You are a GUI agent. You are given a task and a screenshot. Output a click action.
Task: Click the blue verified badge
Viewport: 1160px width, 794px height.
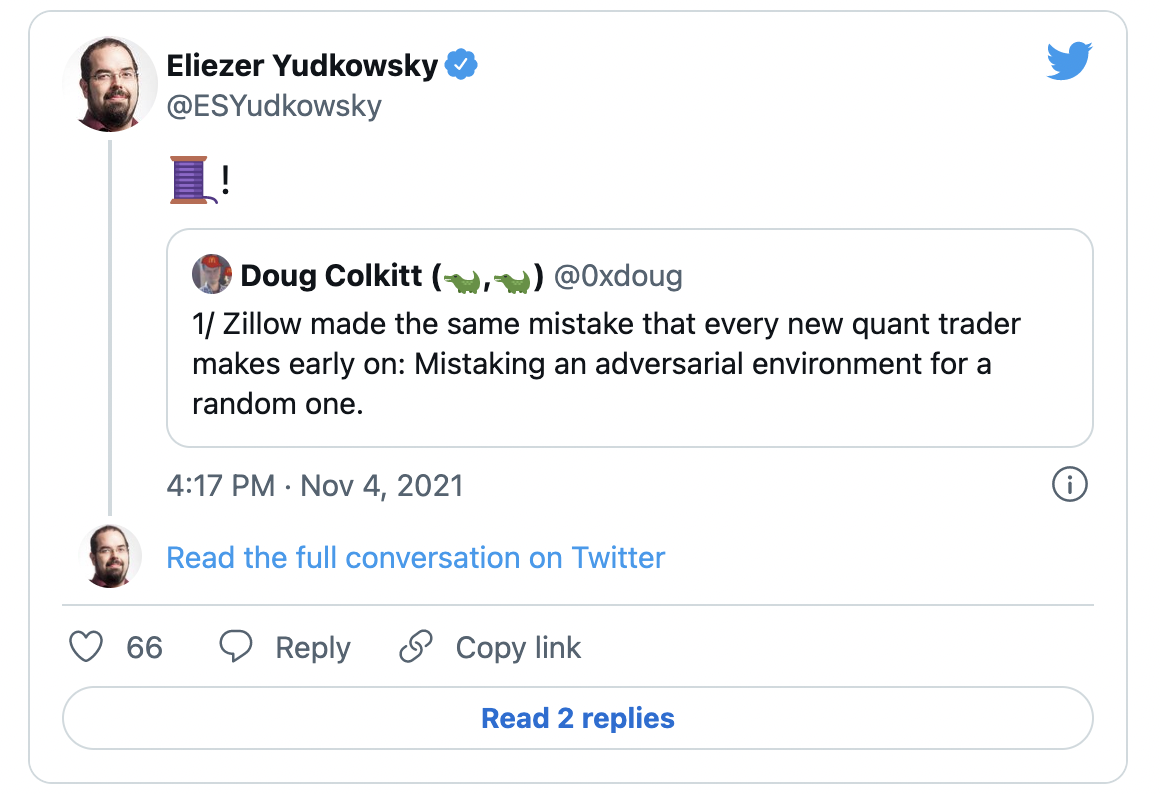(461, 66)
